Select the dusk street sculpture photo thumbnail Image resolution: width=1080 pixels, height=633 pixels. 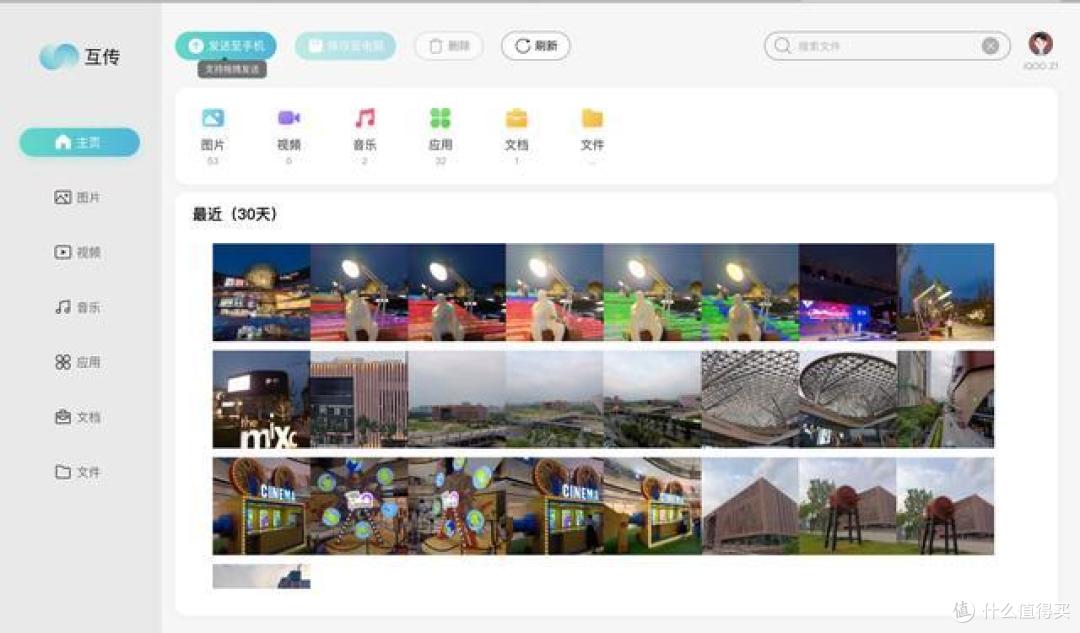pos(945,292)
